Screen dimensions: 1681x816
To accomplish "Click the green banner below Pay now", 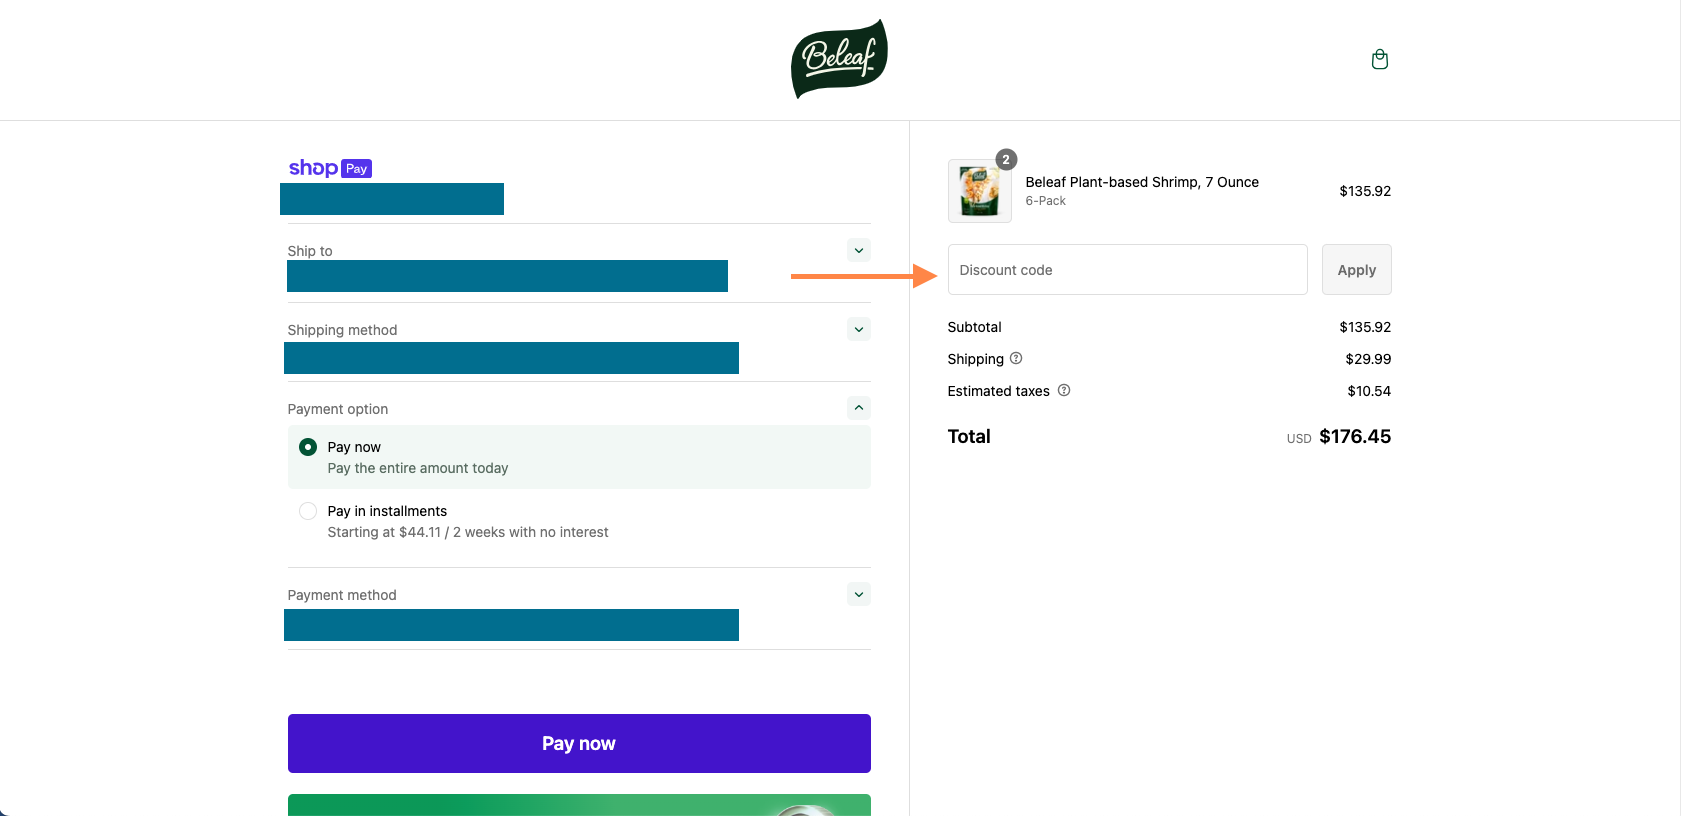I will [579, 805].
